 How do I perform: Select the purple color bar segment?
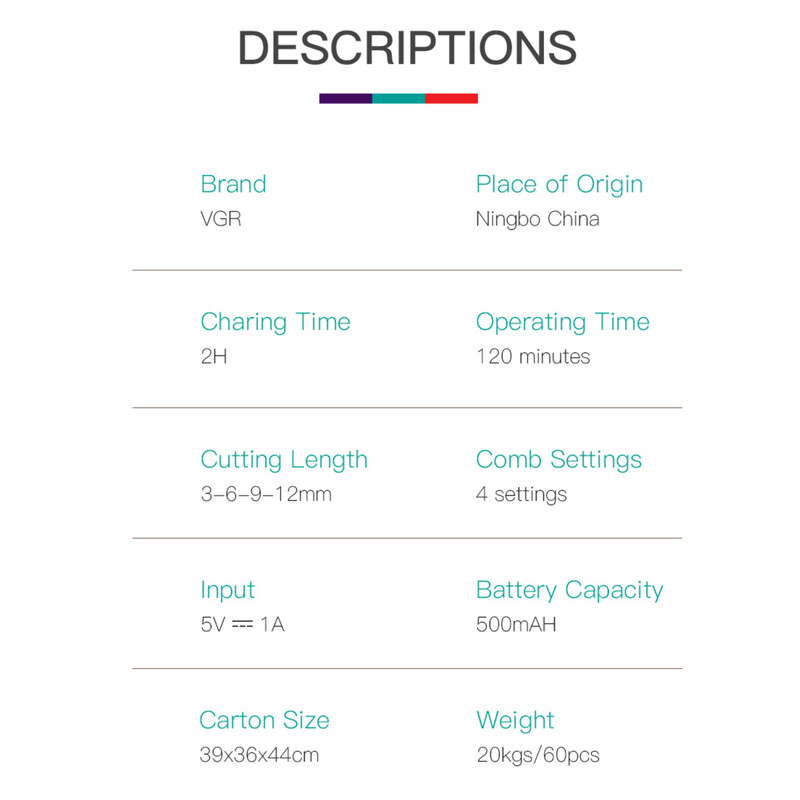(345, 98)
